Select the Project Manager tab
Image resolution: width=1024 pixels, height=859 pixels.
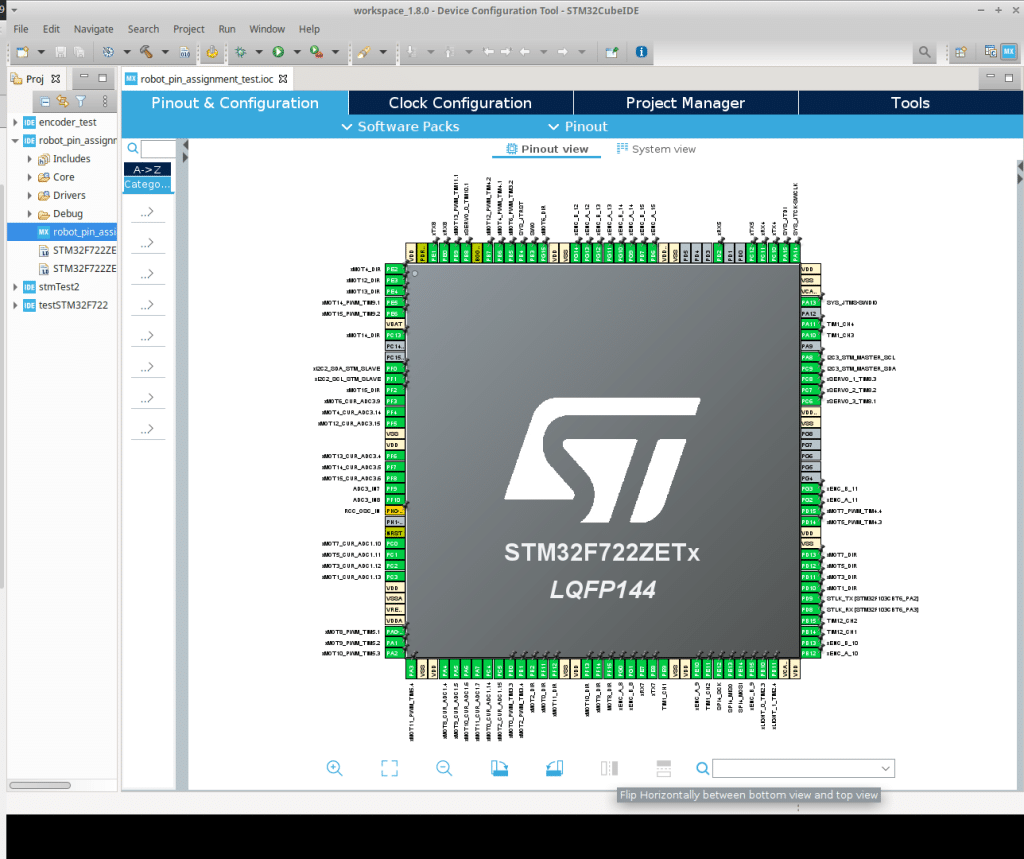[x=685, y=103]
